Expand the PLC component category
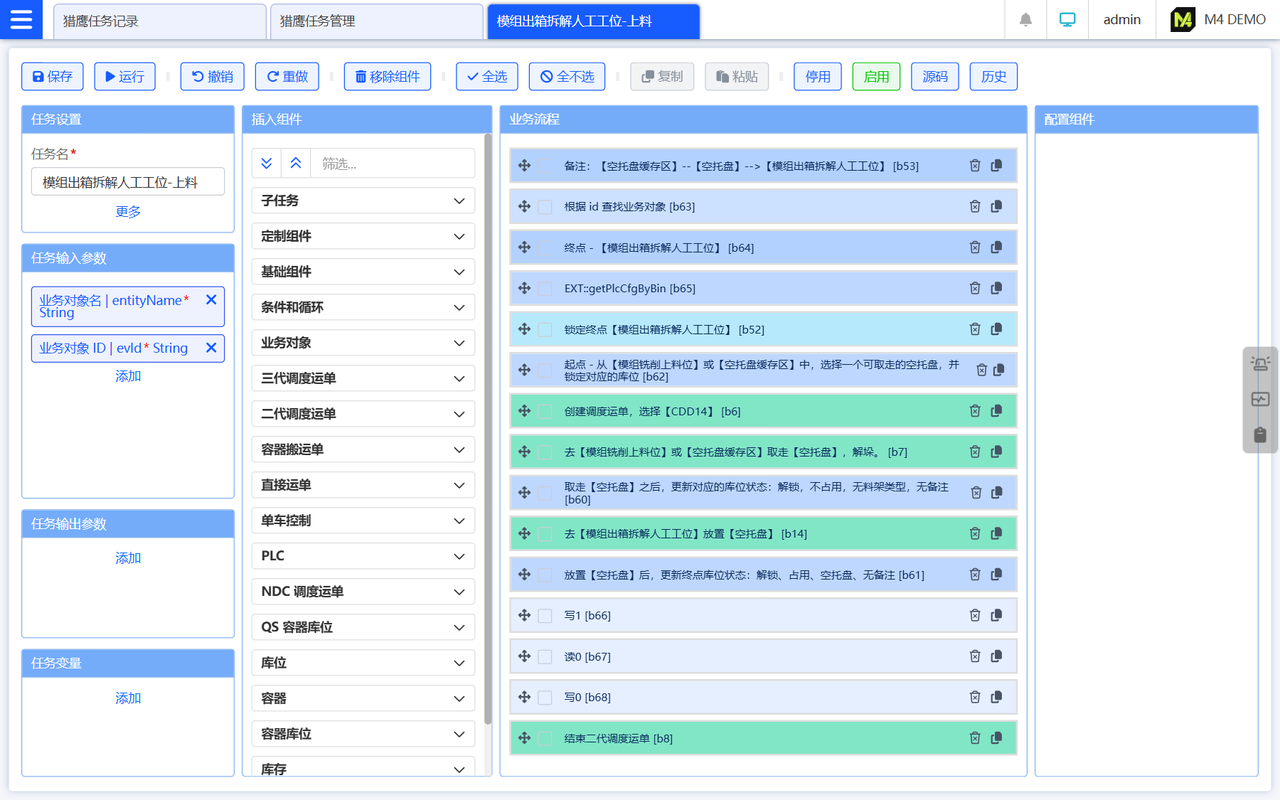 362,556
